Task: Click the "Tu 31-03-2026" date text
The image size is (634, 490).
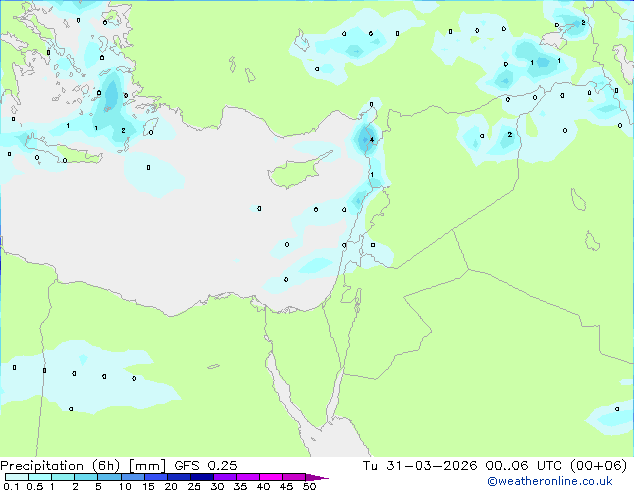Action: 420,466
